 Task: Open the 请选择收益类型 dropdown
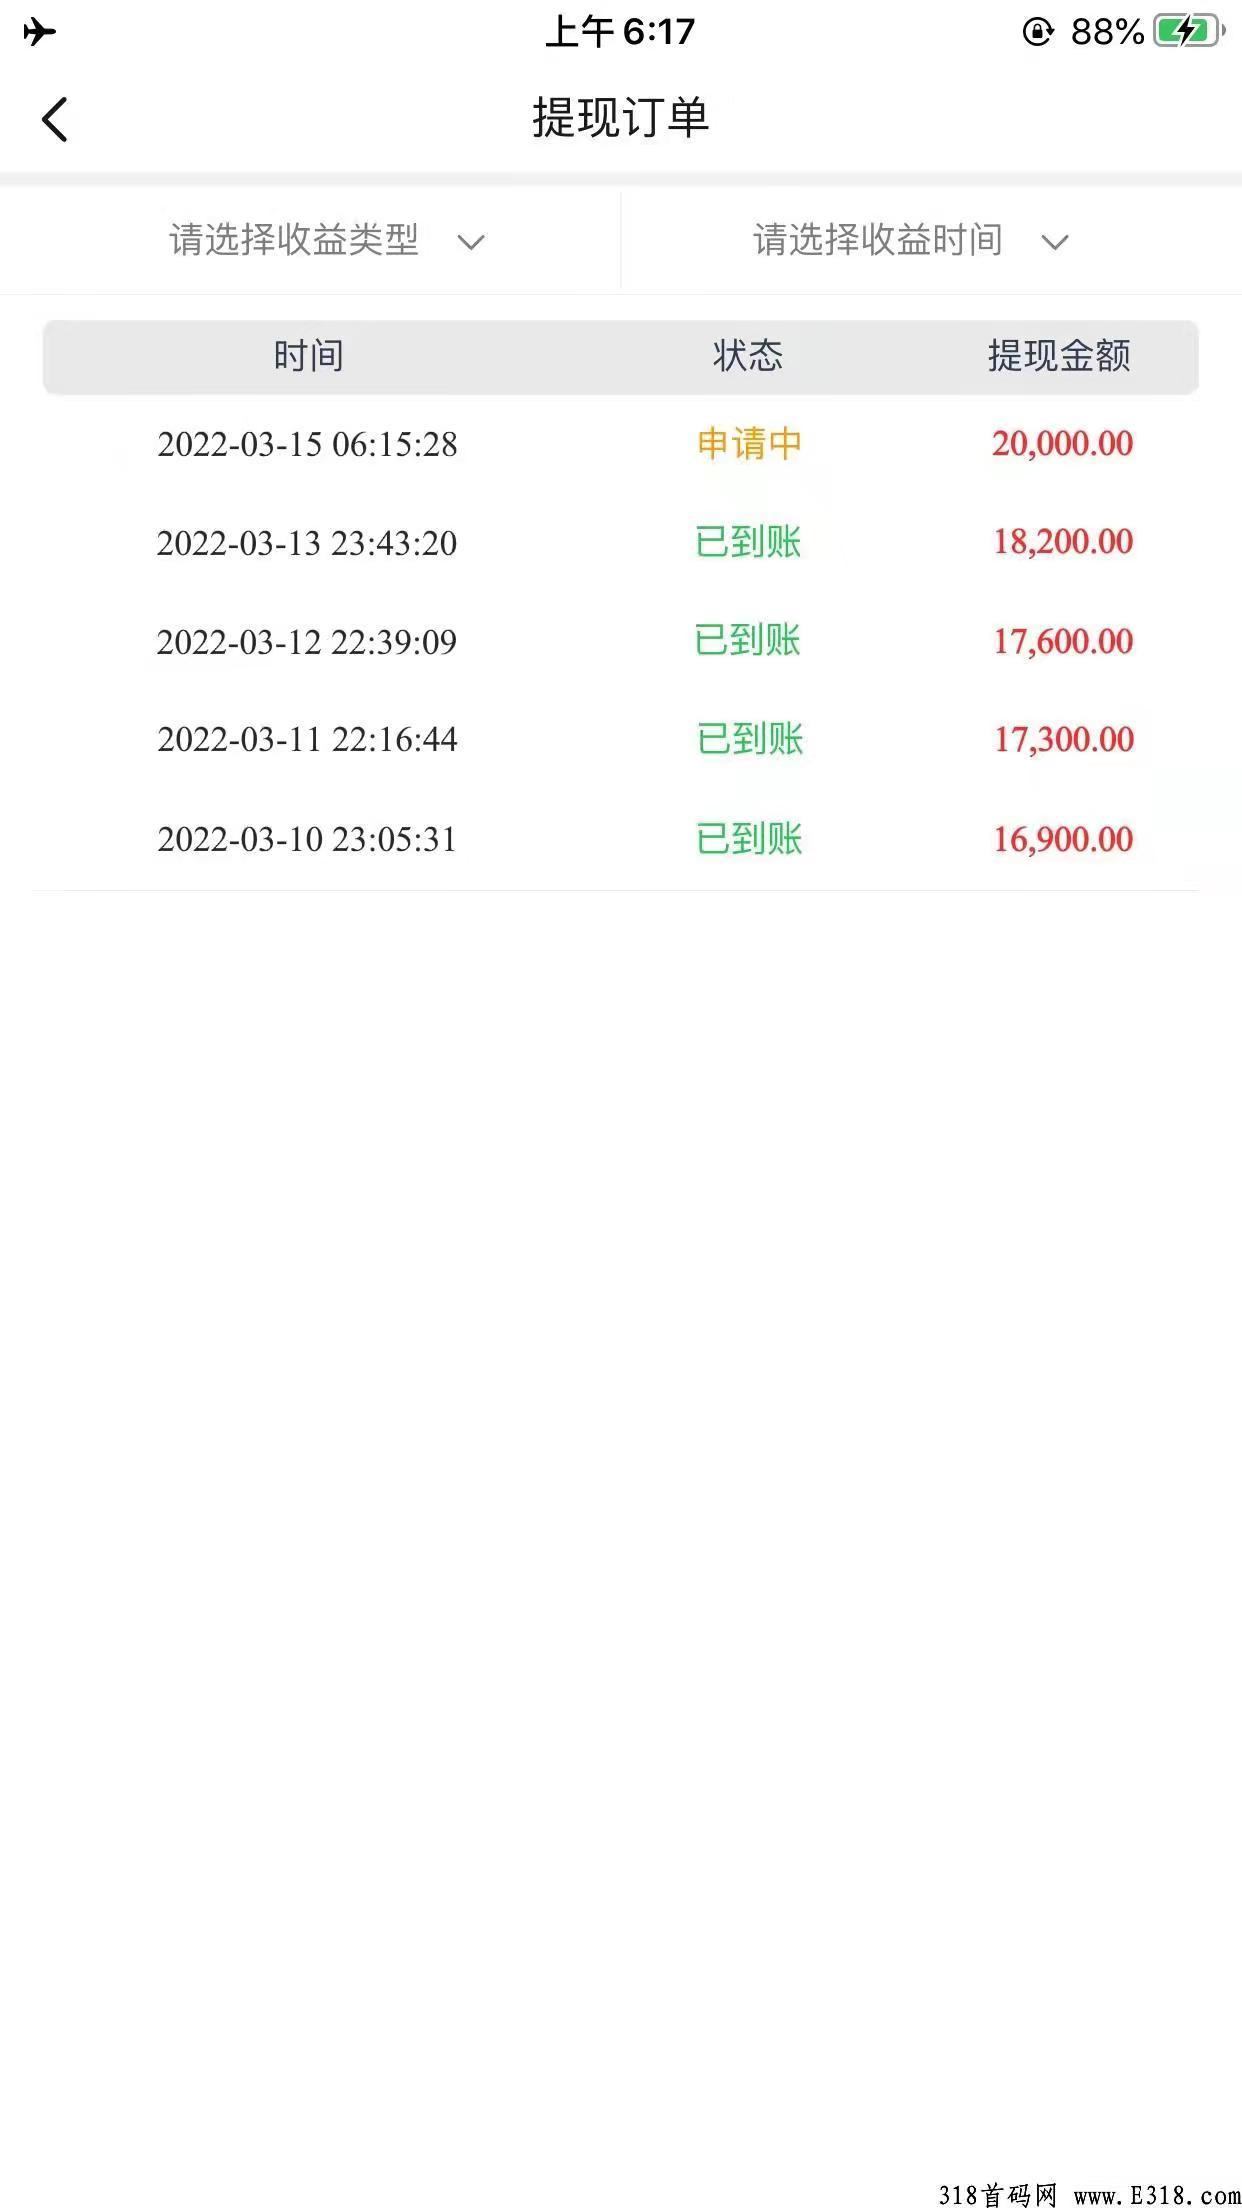tap(294, 240)
